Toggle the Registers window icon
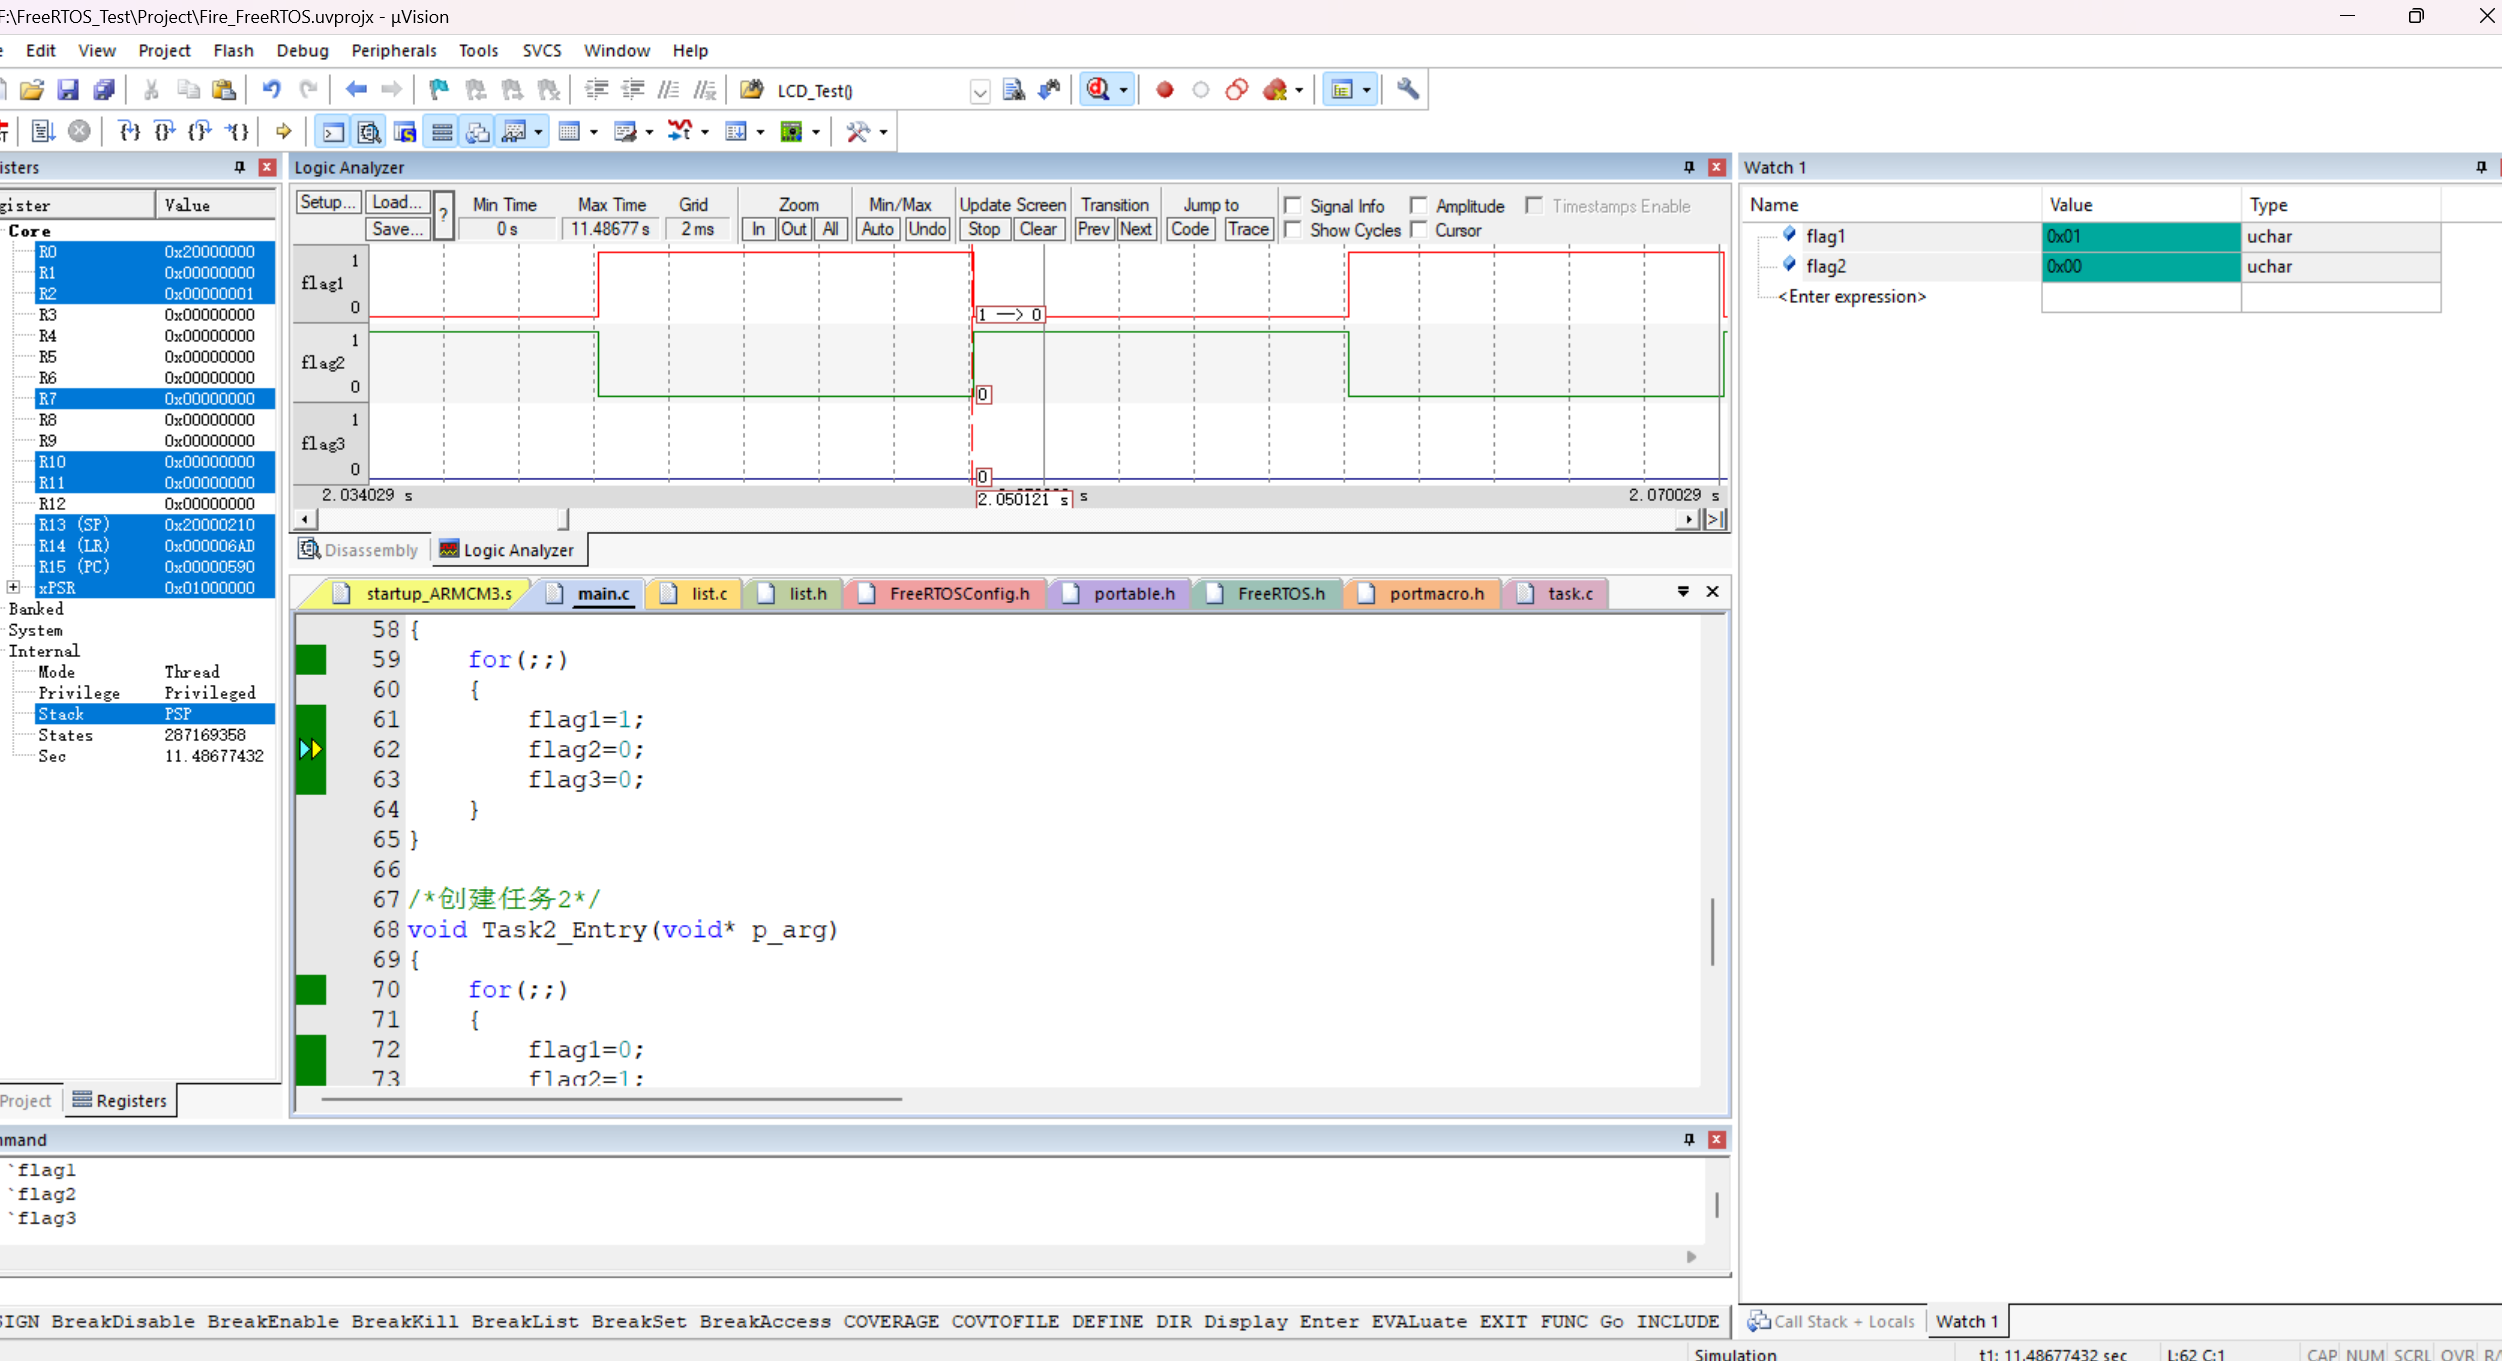 click(x=442, y=131)
